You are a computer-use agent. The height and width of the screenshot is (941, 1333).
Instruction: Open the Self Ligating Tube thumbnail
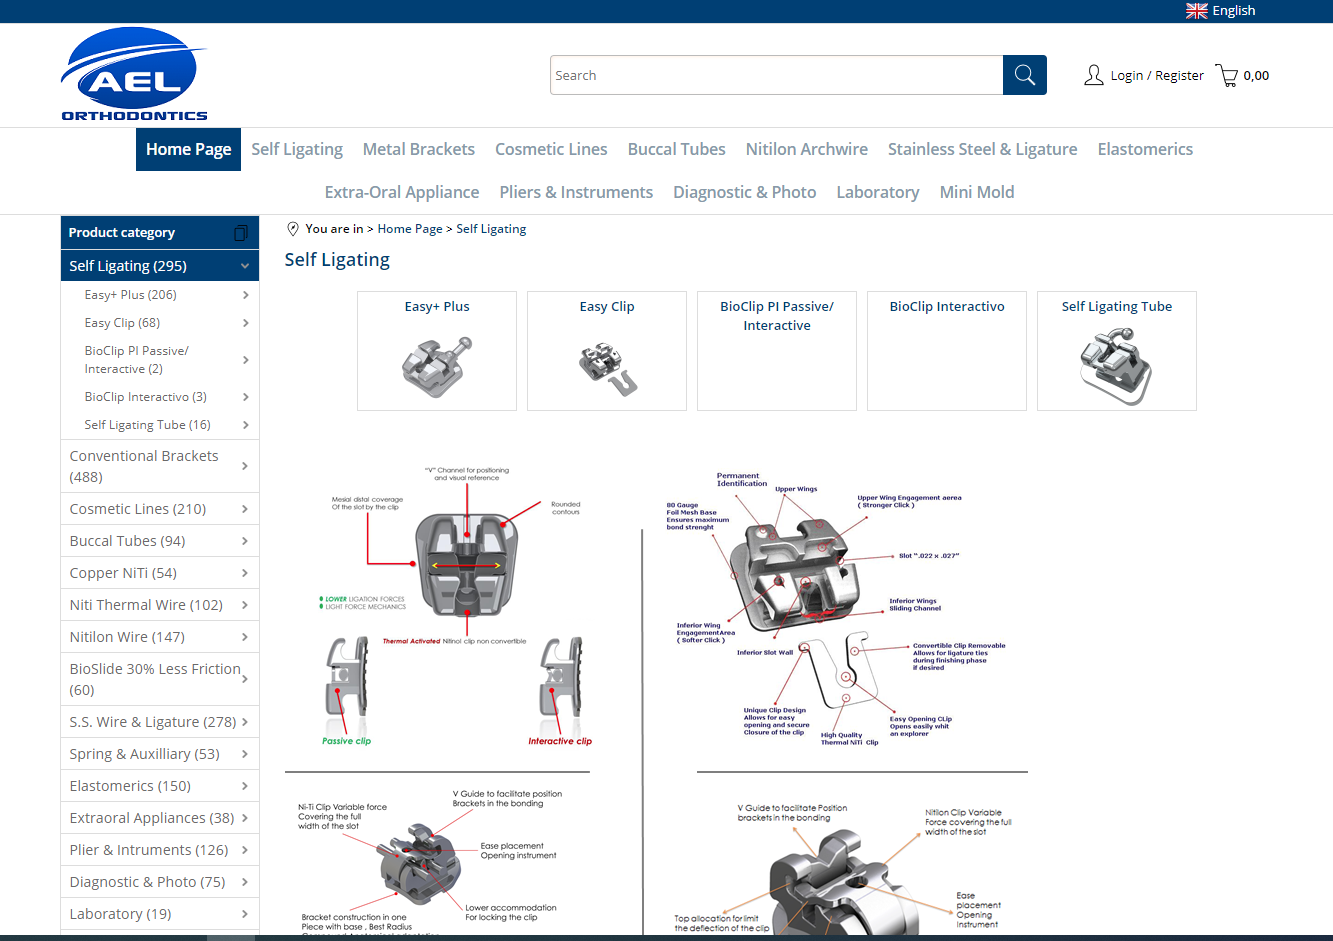coord(1116,367)
